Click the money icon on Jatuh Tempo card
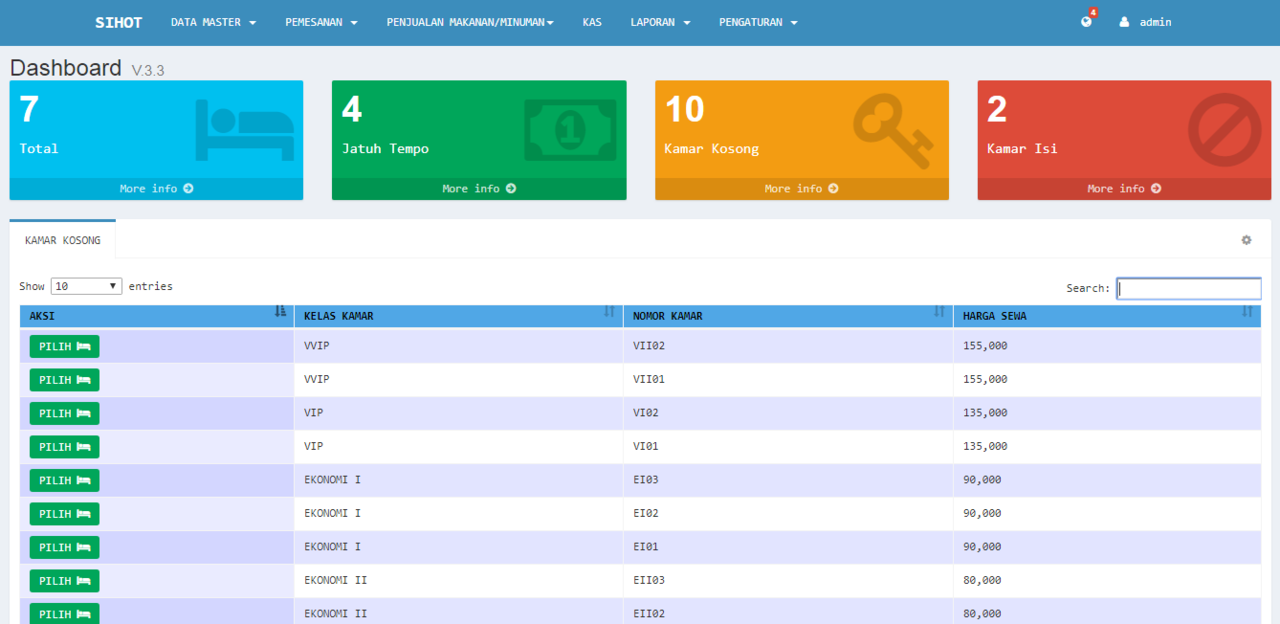The width and height of the screenshot is (1280, 624). [569, 128]
